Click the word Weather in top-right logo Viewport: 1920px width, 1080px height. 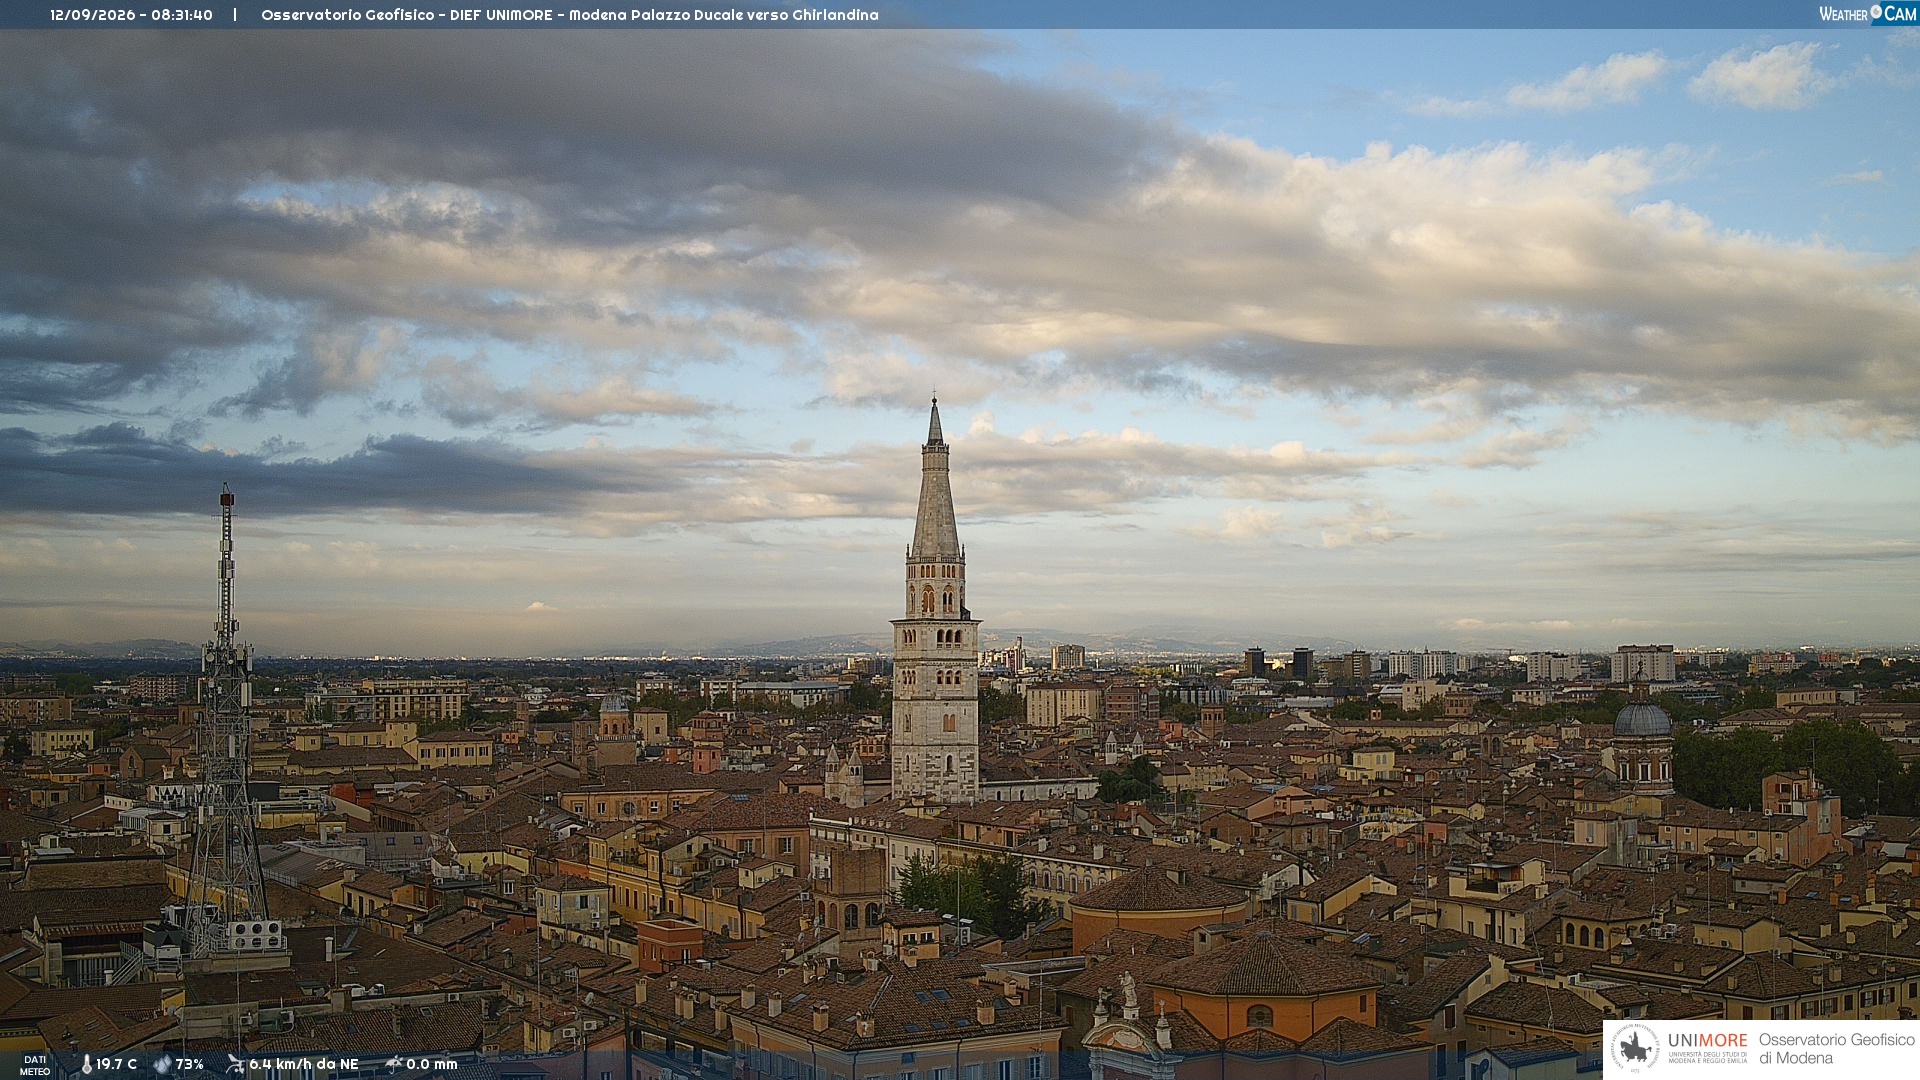click(1844, 14)
